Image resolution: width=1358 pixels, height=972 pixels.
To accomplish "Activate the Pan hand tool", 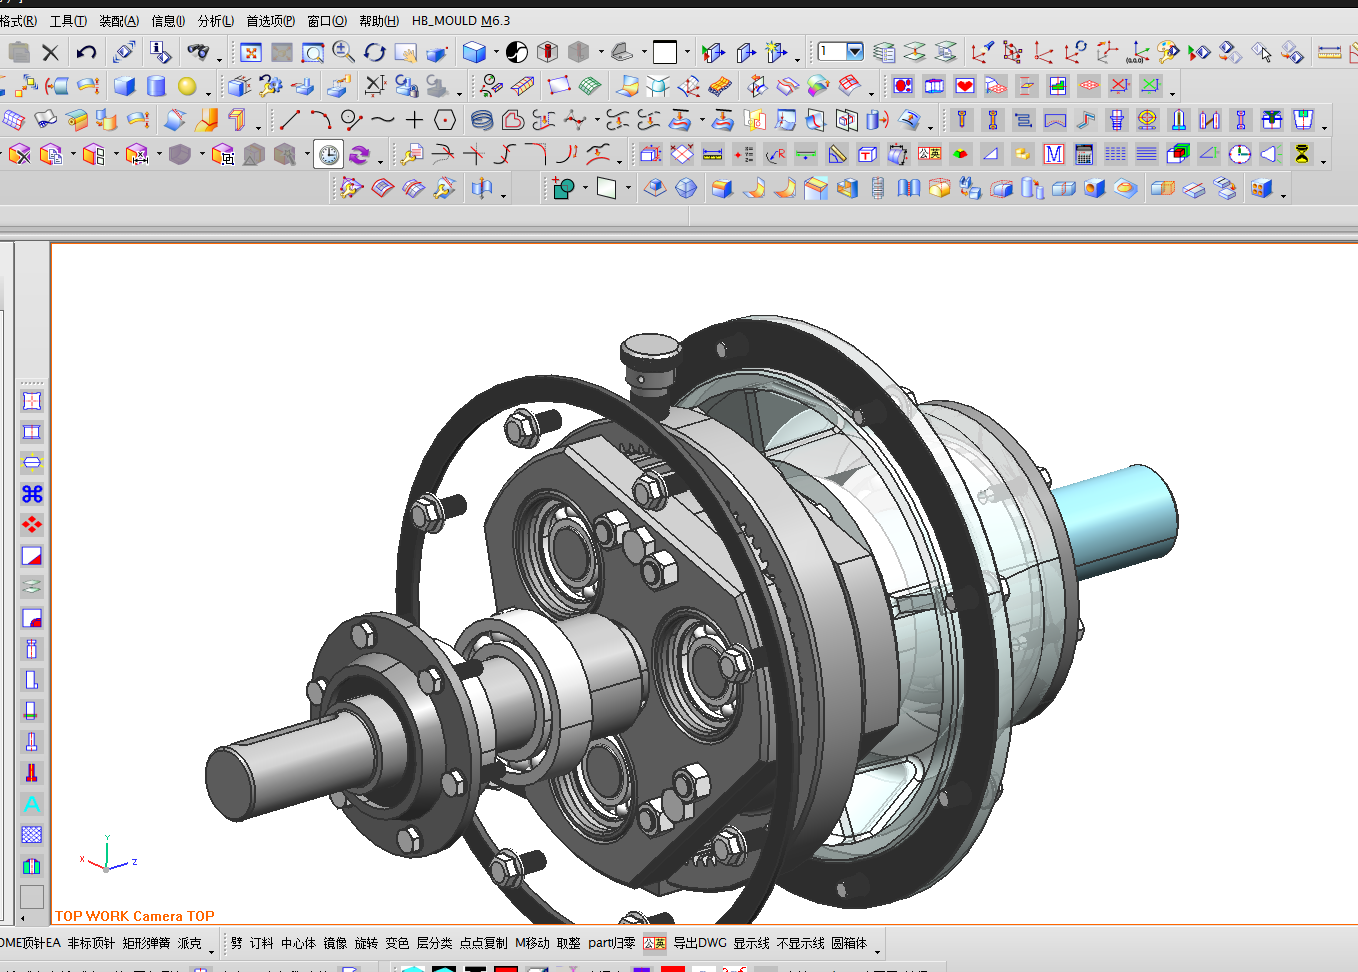I will (x=405, y=52).
